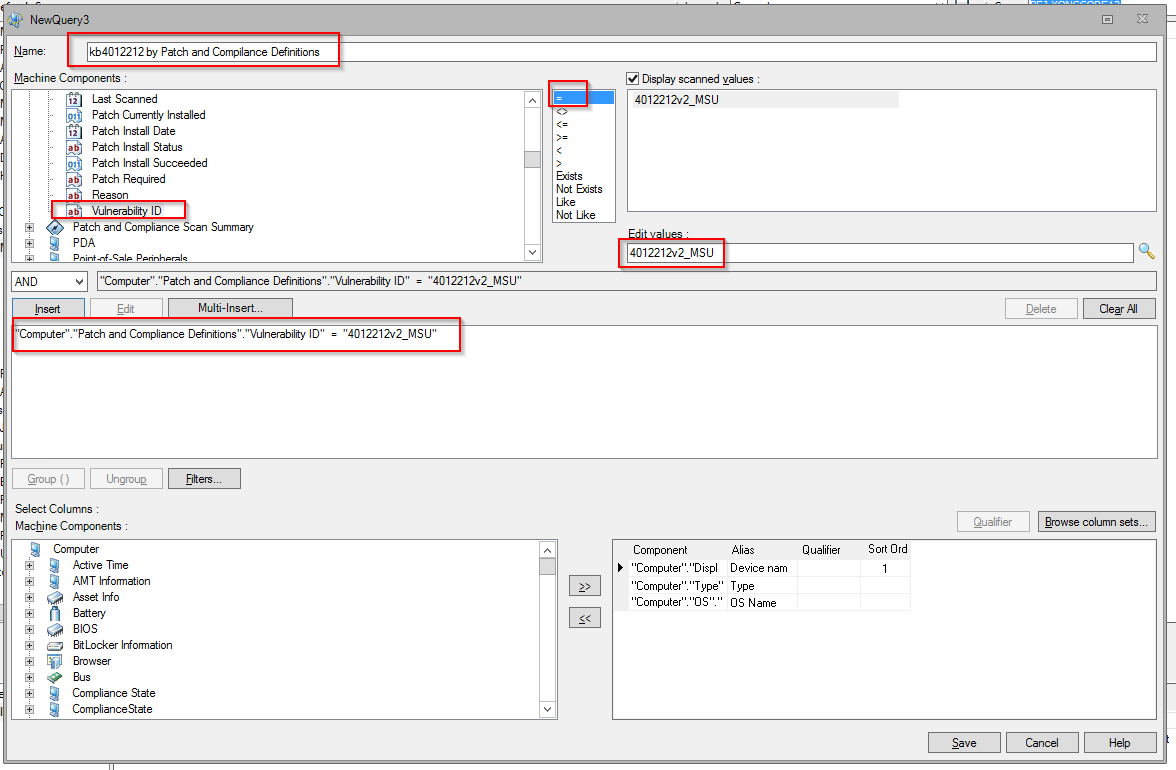Click the Battery component icon
This screenshot has height=770, width=1176.
pyautogui.click(x=55, y=613)
